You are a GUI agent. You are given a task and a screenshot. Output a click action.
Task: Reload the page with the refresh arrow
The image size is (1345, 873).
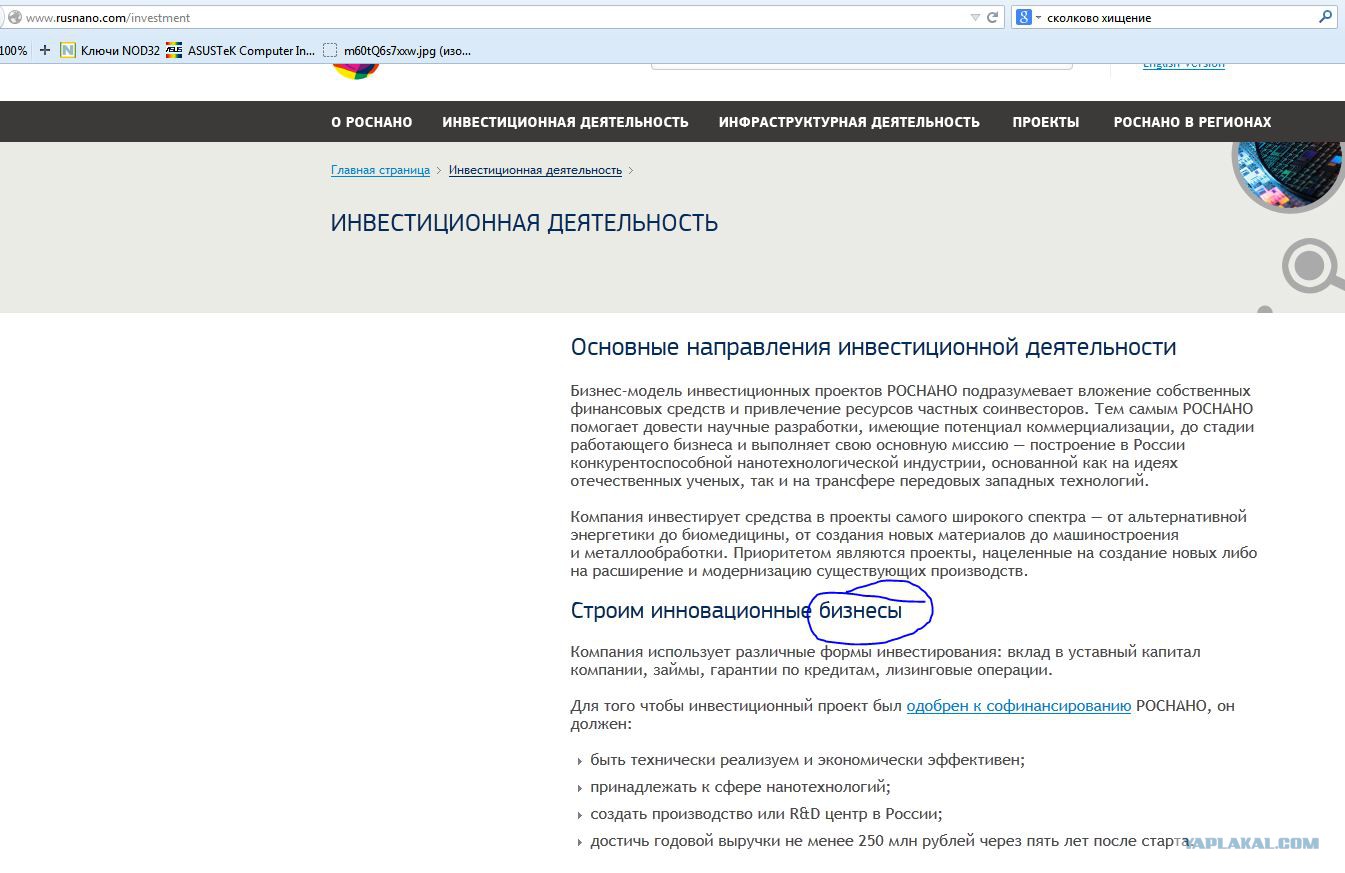point(993,17)
